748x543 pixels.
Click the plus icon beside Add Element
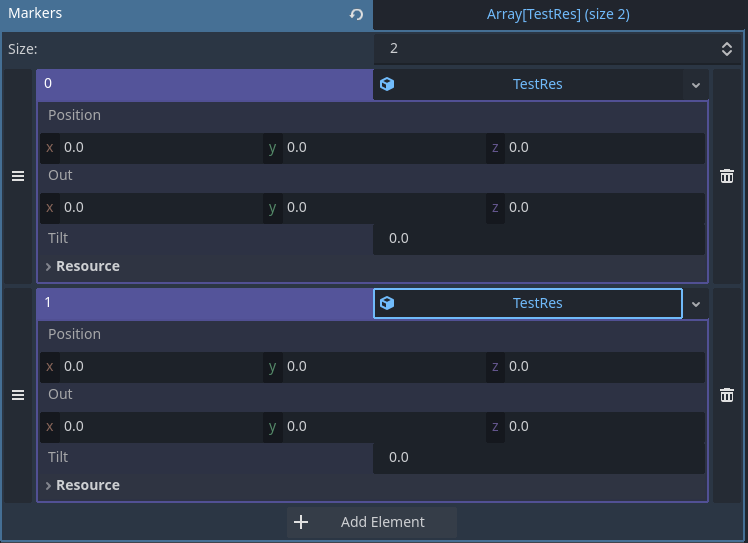tap(301, 522)
